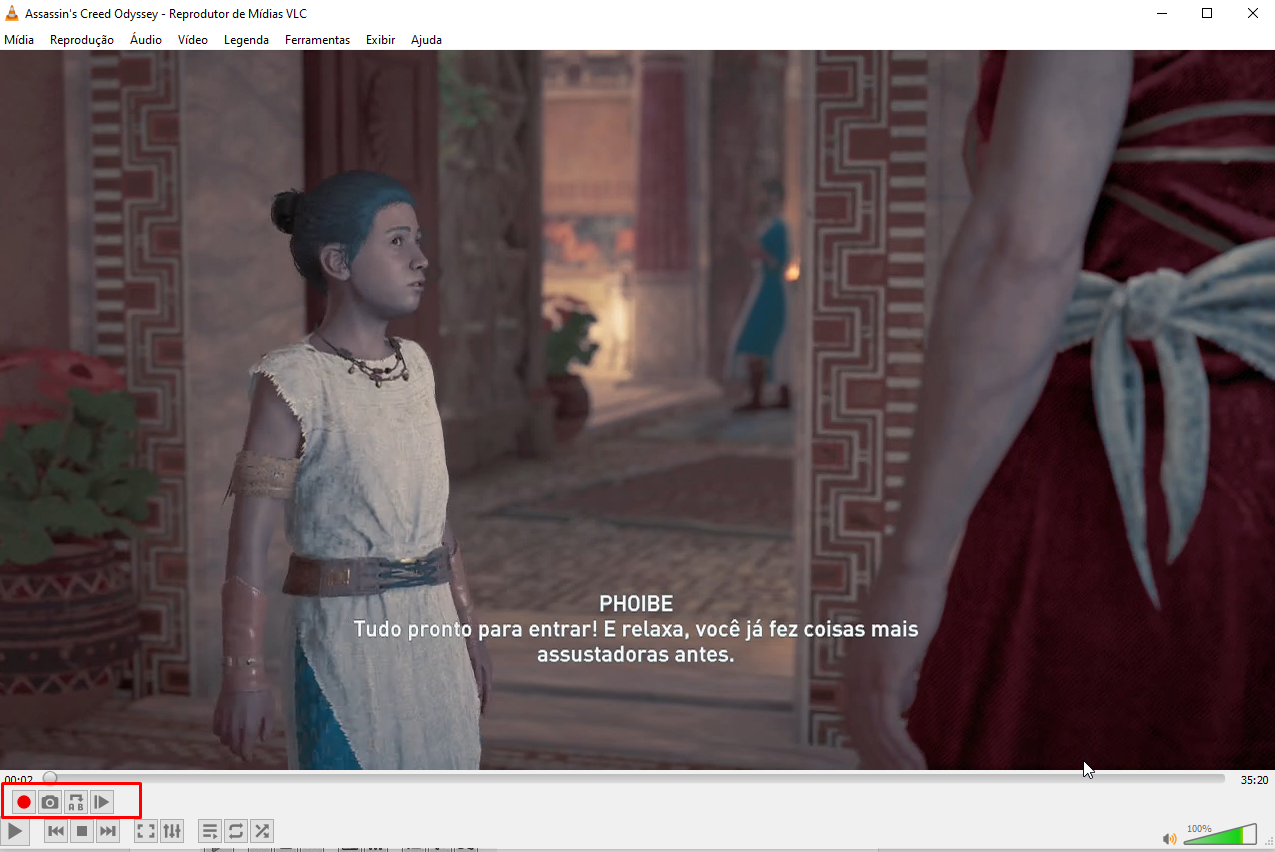
Task: Open the Legenda menu
Action: (x=246, y=40)
